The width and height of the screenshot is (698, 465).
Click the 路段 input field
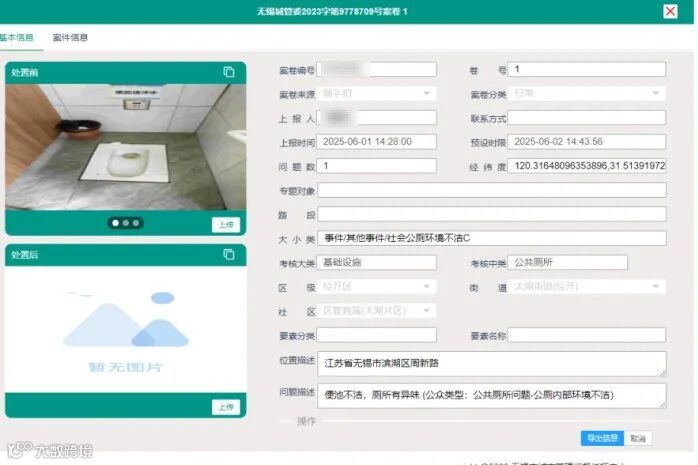(492, 214)
